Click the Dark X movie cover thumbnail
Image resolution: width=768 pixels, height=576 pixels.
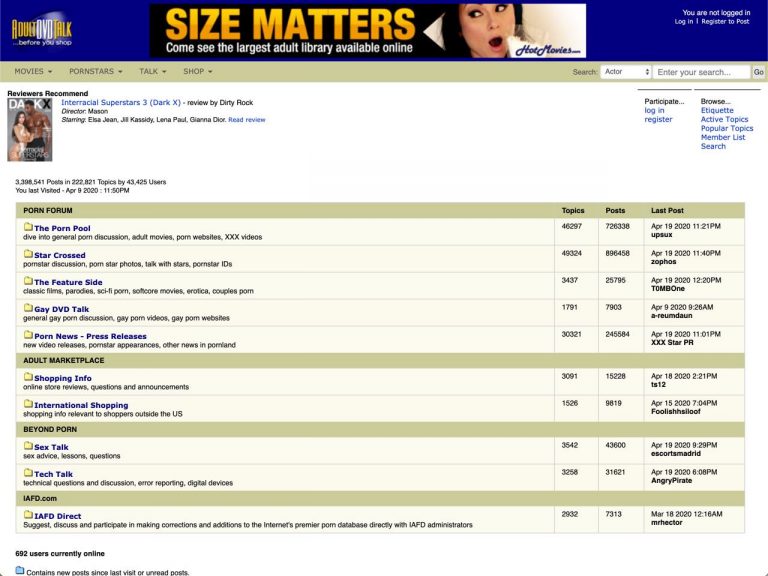[29, 130]
